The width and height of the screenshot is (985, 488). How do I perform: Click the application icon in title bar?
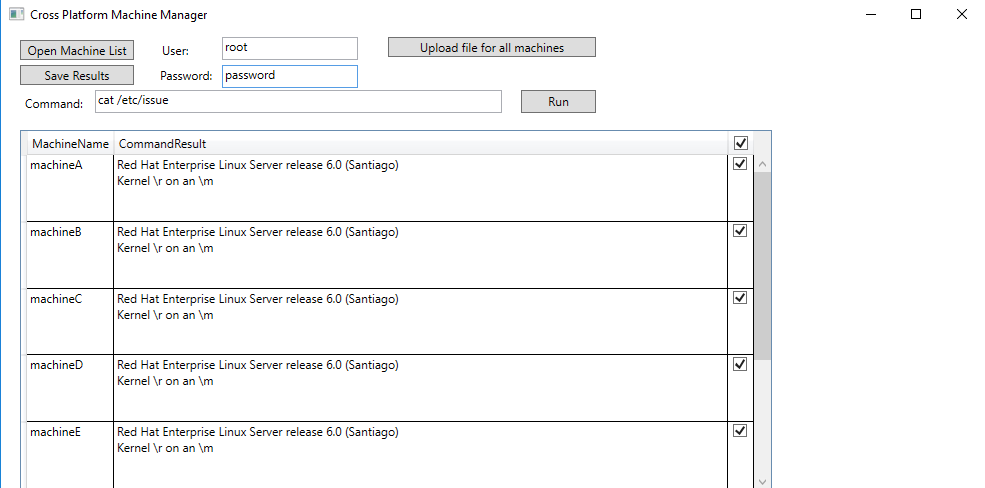(16, 15)
